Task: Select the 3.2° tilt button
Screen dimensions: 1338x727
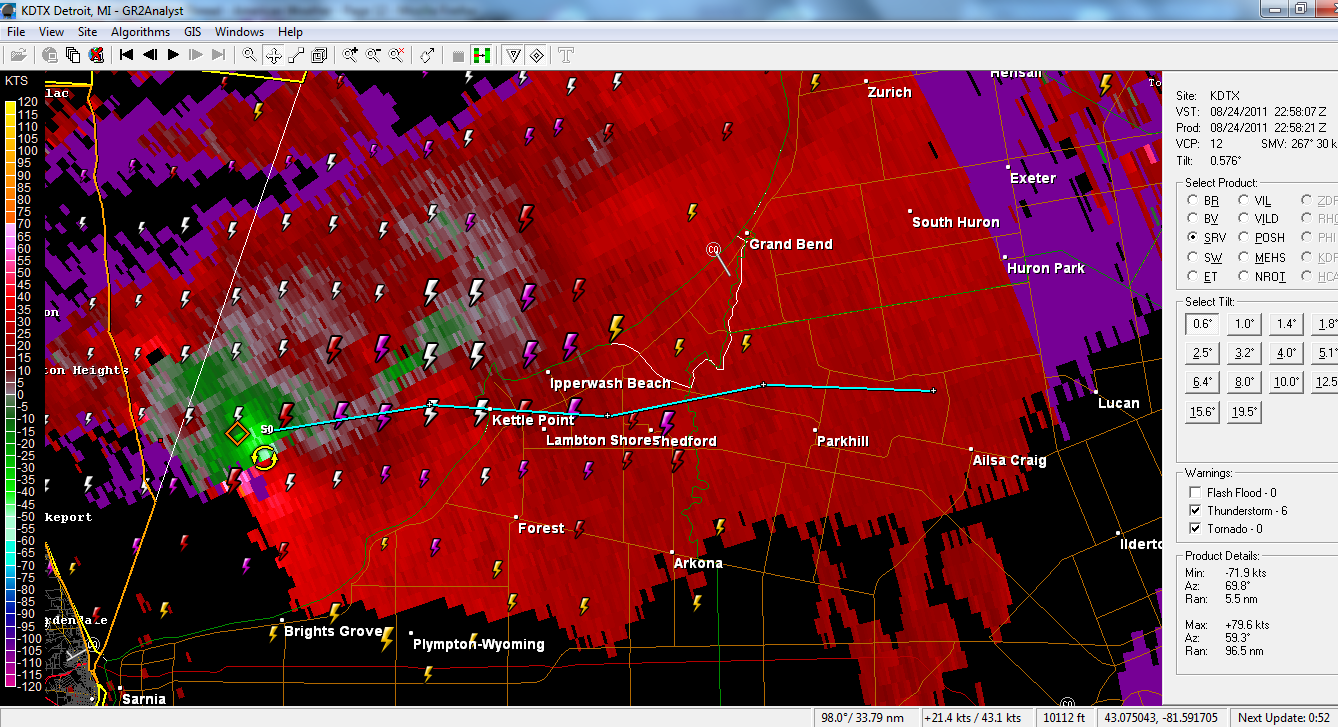Action: (1245, 352)
